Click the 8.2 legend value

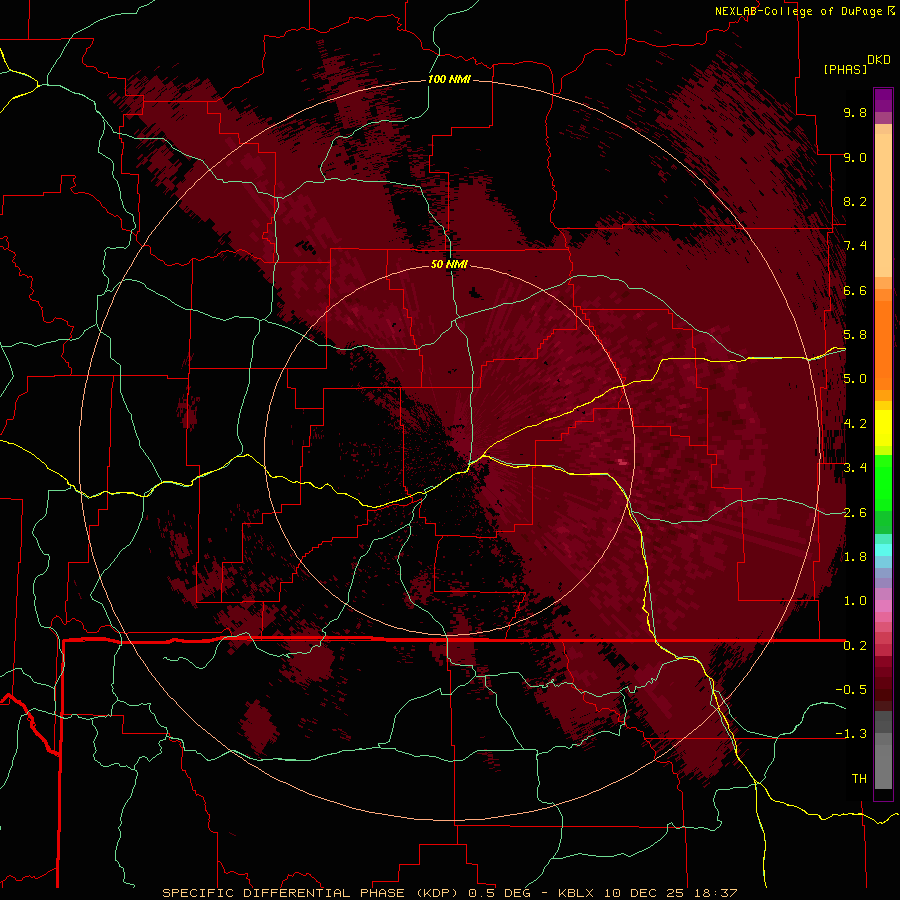coord(855,201)
